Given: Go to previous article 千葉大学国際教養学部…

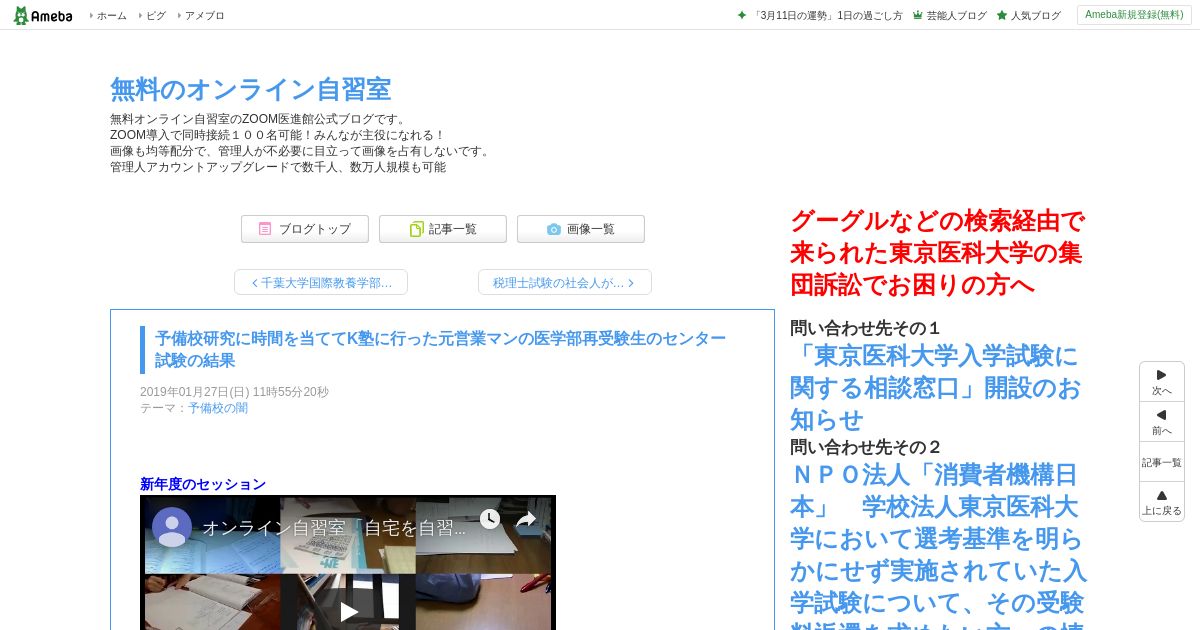Looking at the screenshot, I should coord(321,283).
